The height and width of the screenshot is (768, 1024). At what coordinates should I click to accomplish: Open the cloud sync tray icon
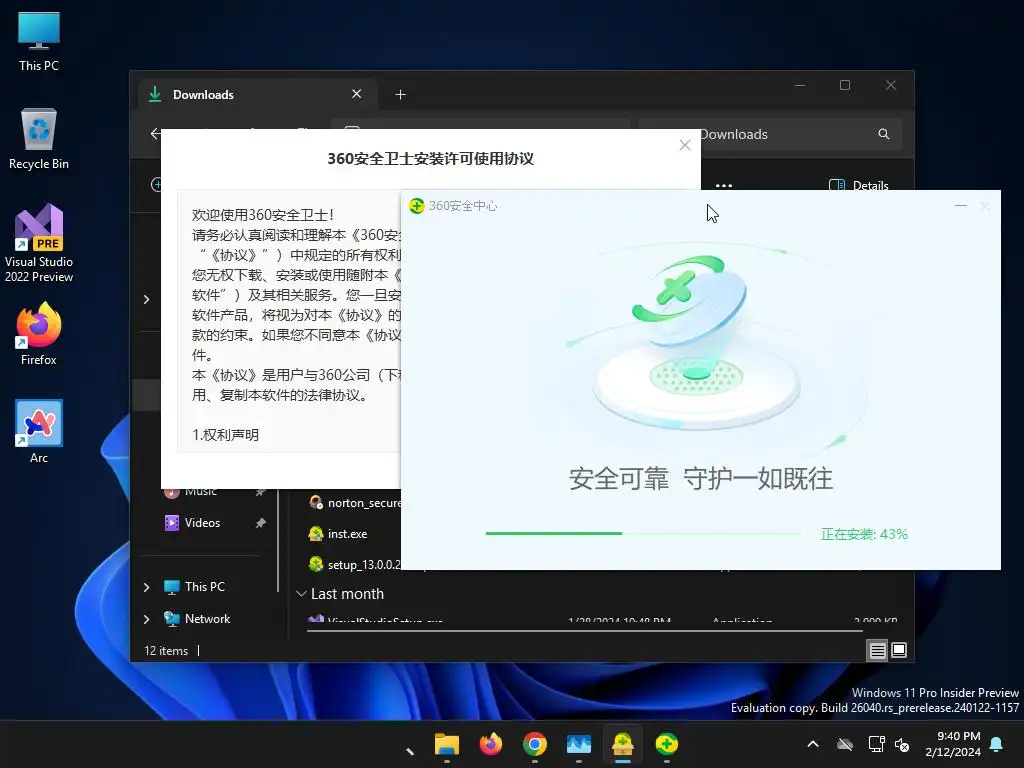click(x=845, y=744)
